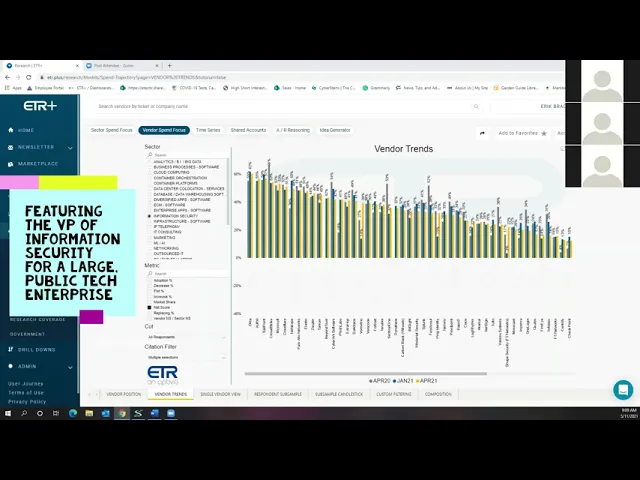The height and width of the screenshot is (480, 640).
Task: Click the A / R Reasoning pill
Action: pos(293,130)
